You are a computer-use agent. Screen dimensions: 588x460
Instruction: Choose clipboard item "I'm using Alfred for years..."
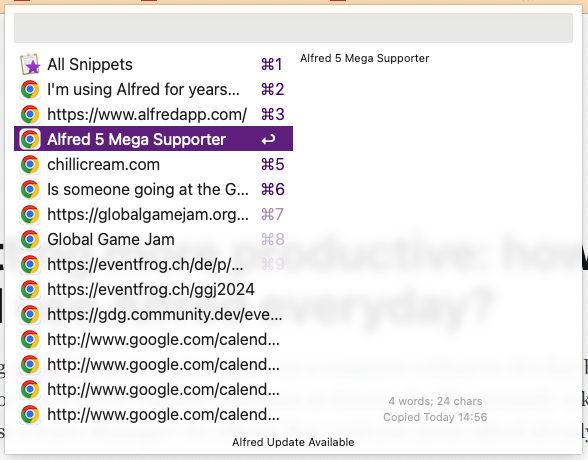point(153,89)
